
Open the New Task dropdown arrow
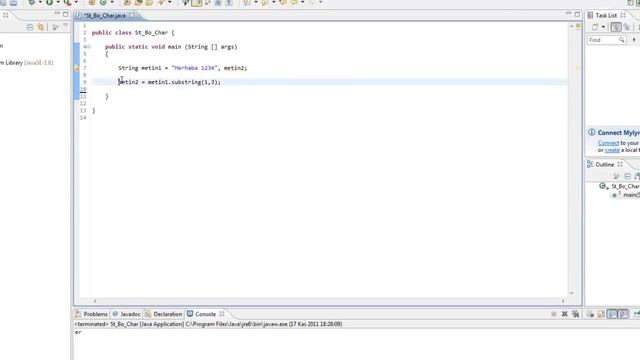tap(603, 27)
